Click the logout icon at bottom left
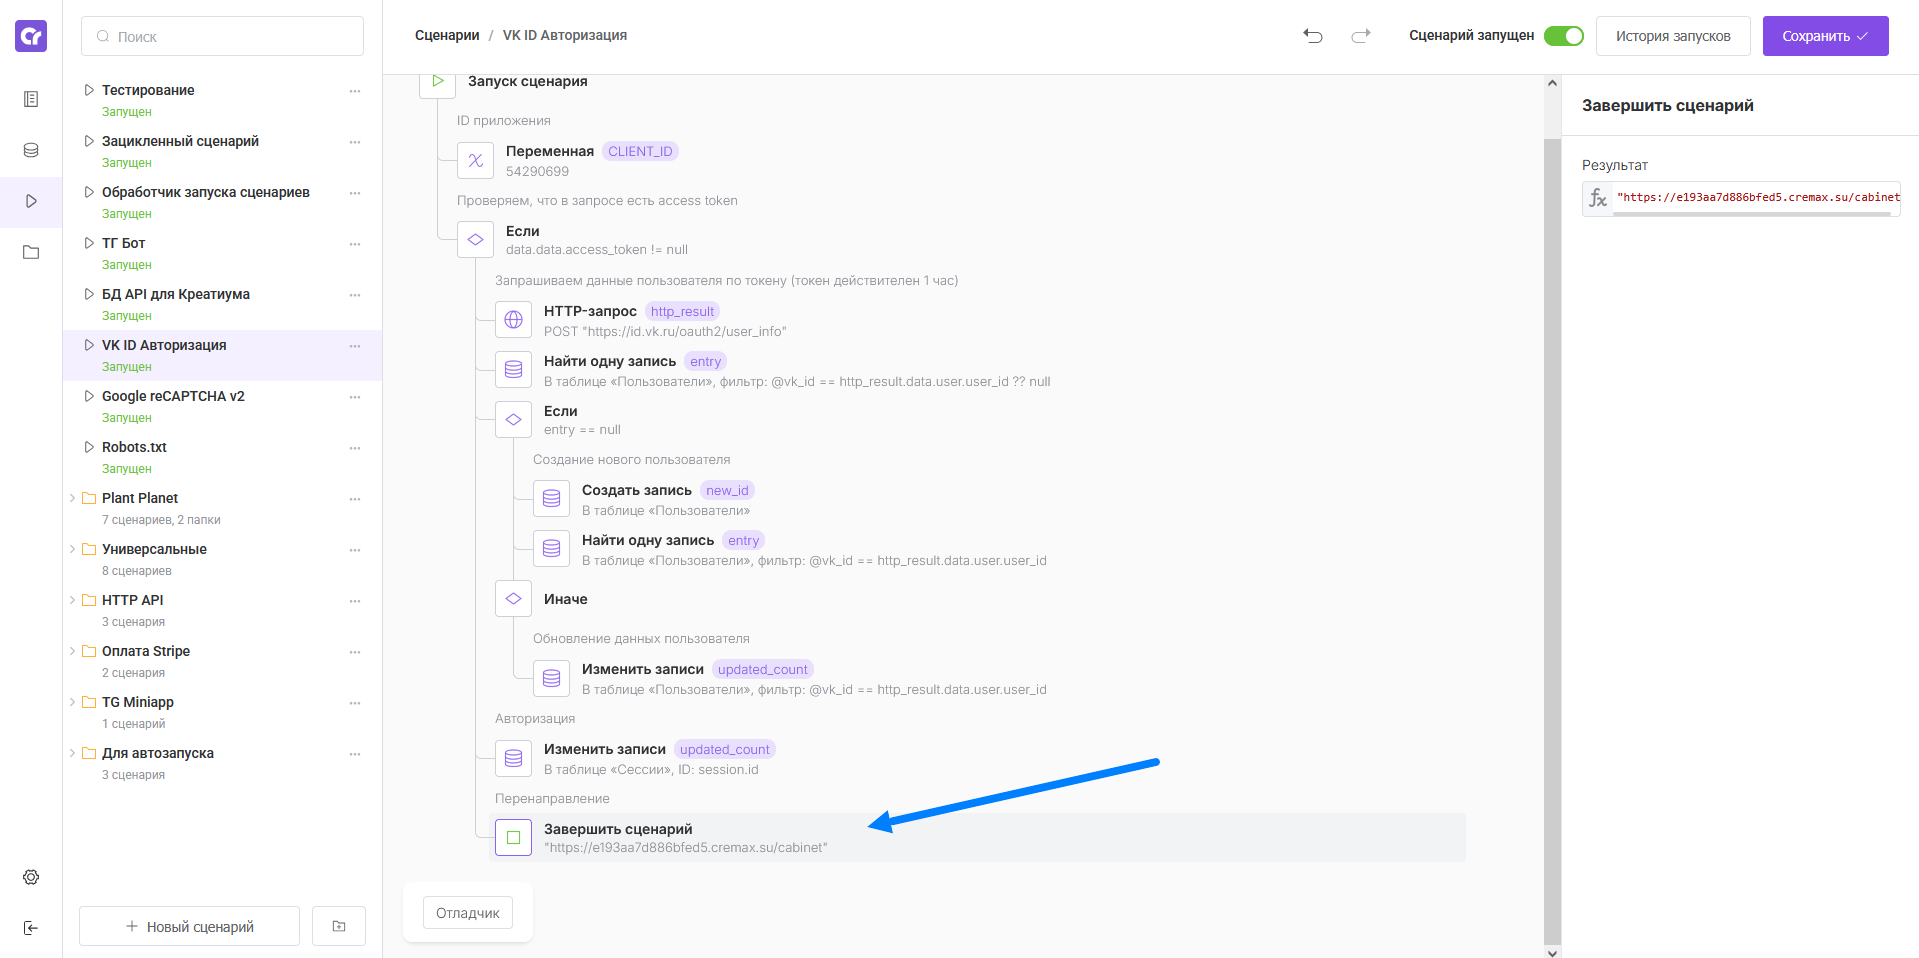This screenshot has height=958, width=1919. 31,928
